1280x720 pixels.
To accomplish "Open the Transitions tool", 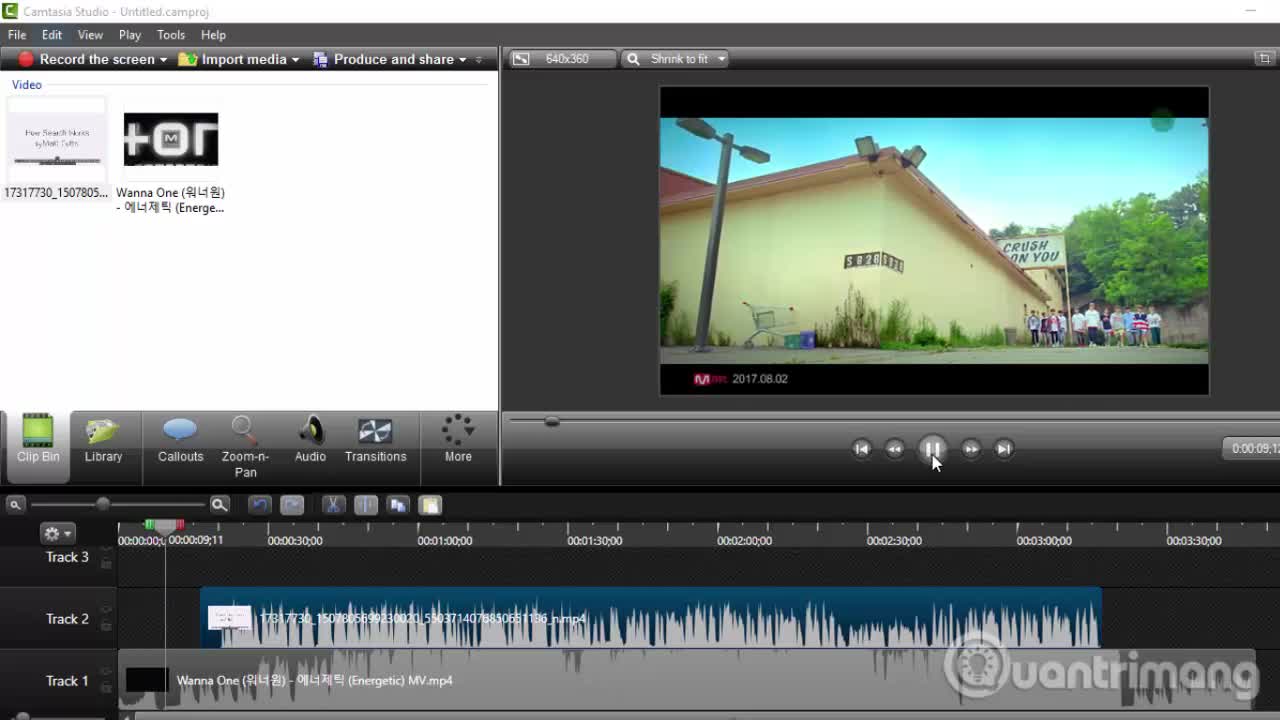I will click(x=375, y=440).
